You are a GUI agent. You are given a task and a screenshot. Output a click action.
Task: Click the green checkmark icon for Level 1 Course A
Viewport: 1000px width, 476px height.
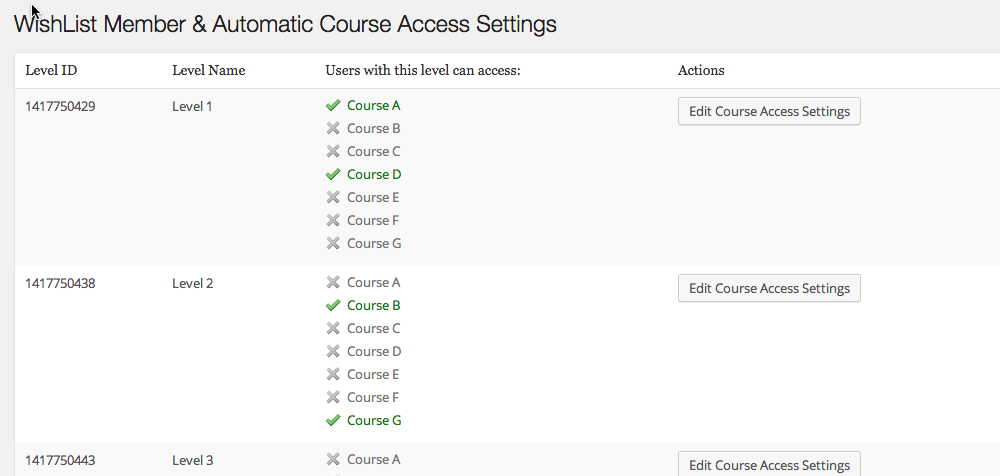(333, 105)
